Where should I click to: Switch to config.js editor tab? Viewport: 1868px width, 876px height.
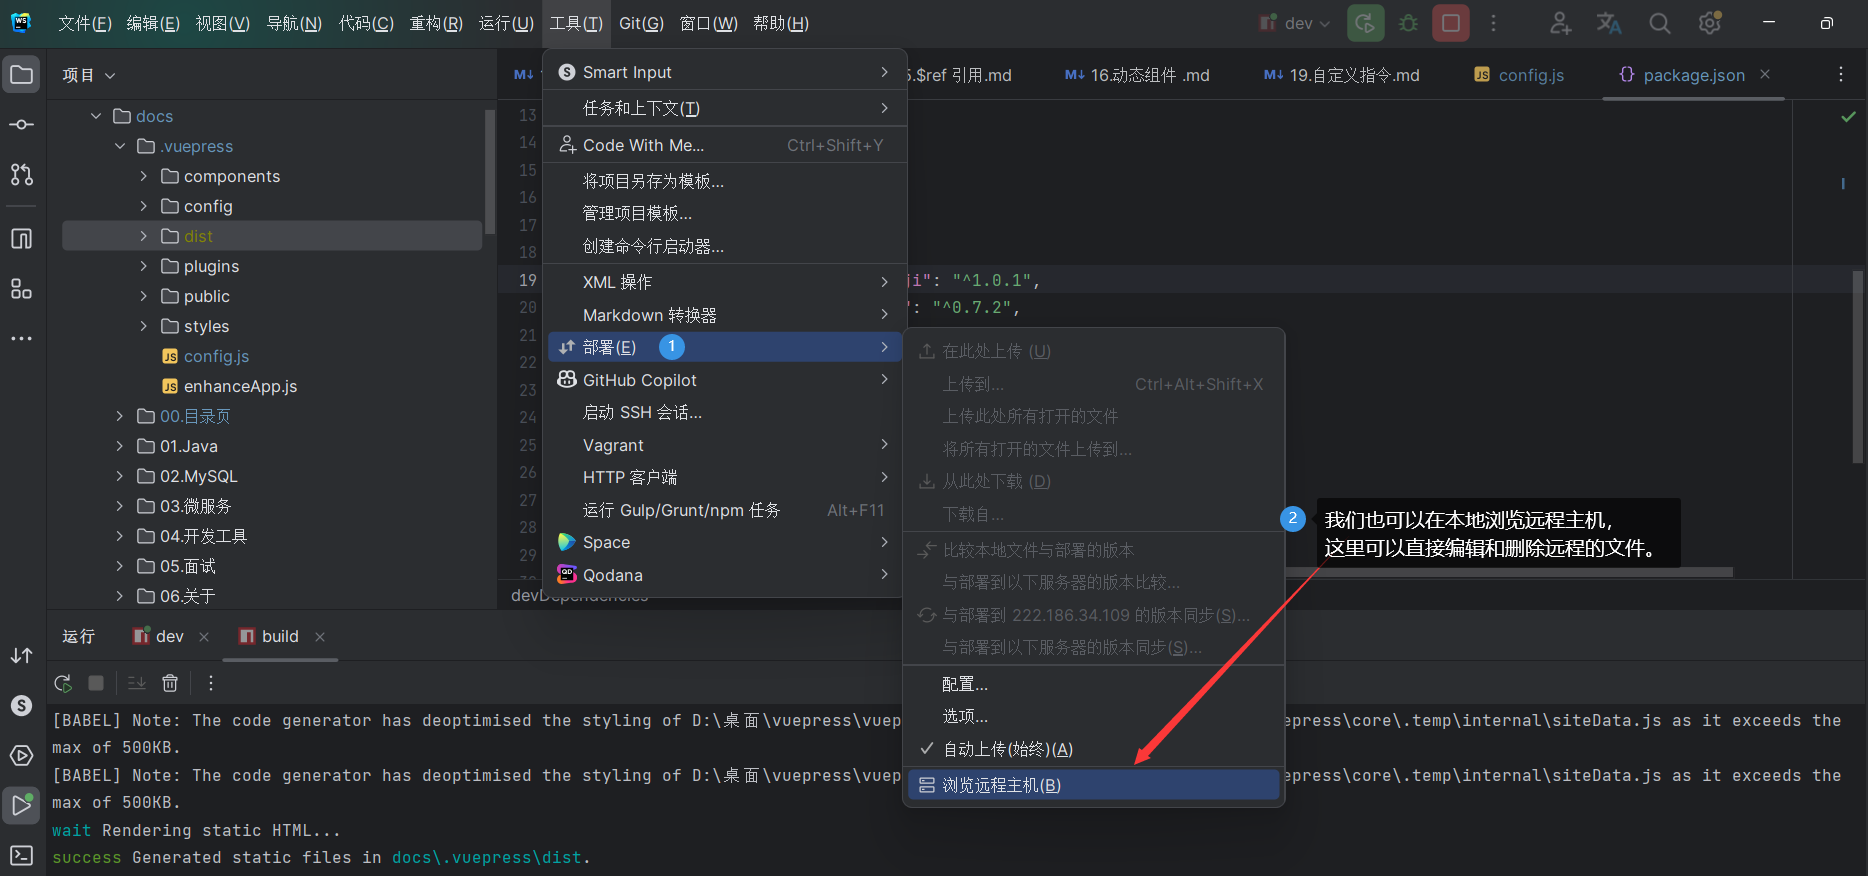tap(1519, 75)
